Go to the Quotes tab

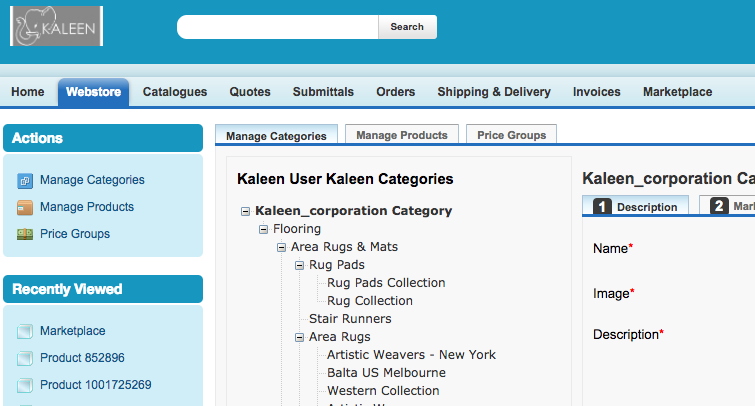click(x=250, y=92)
